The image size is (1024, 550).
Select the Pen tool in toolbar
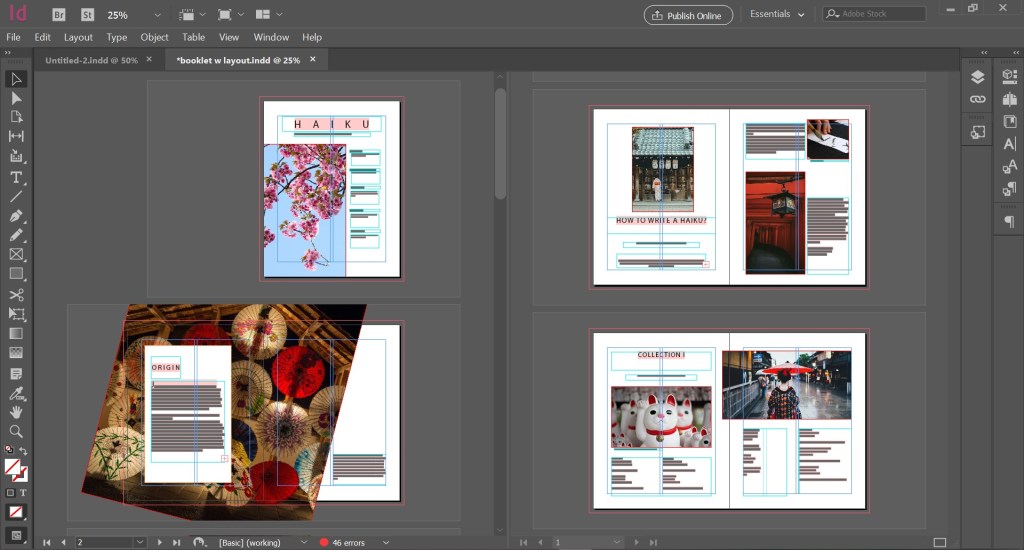click(16, 216)
